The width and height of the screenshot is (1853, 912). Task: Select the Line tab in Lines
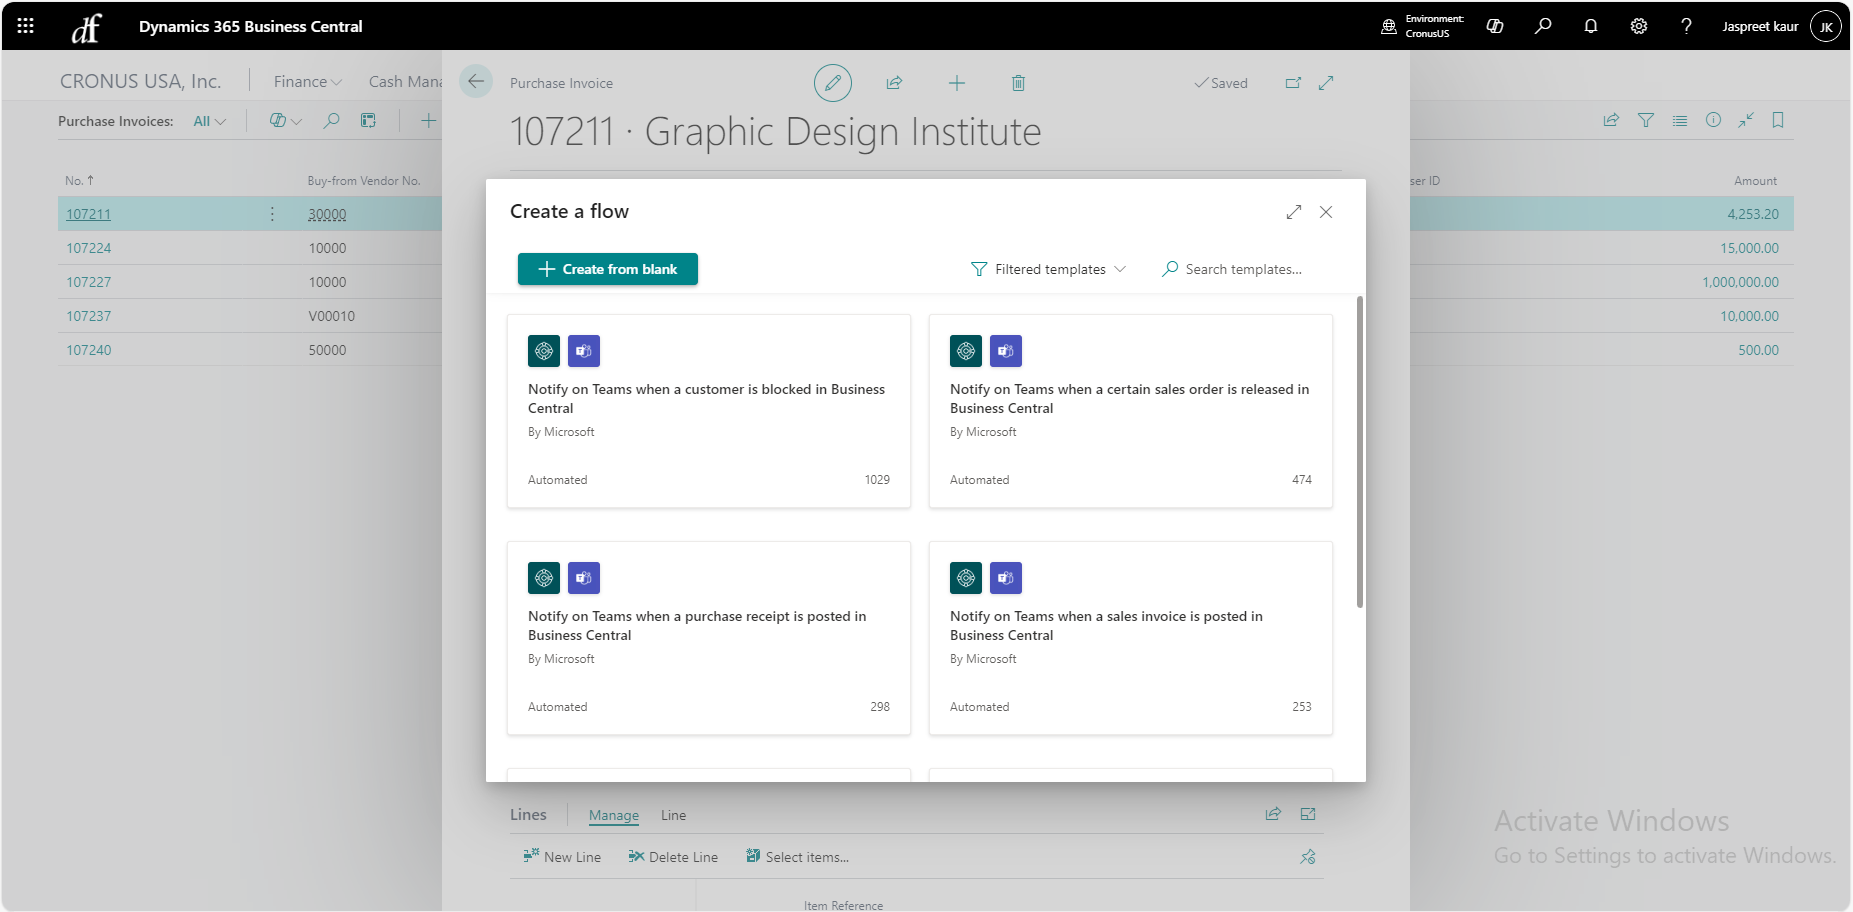(x=673, y=815)
